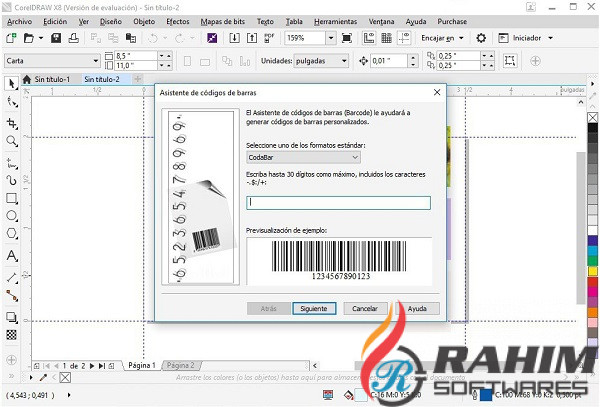This screenshot has height=407, width=600.
Task: Open the Herramientas menu
Action: [335, 22]
